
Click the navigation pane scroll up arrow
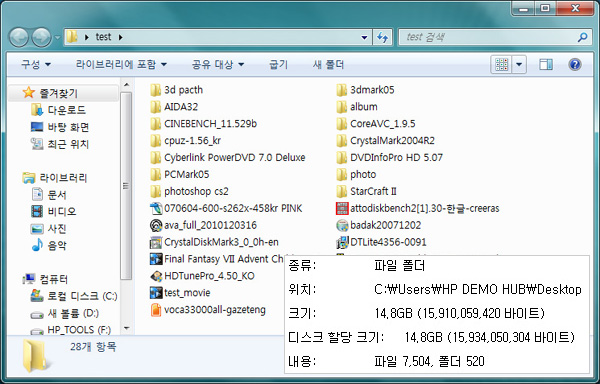pos(127,85)
